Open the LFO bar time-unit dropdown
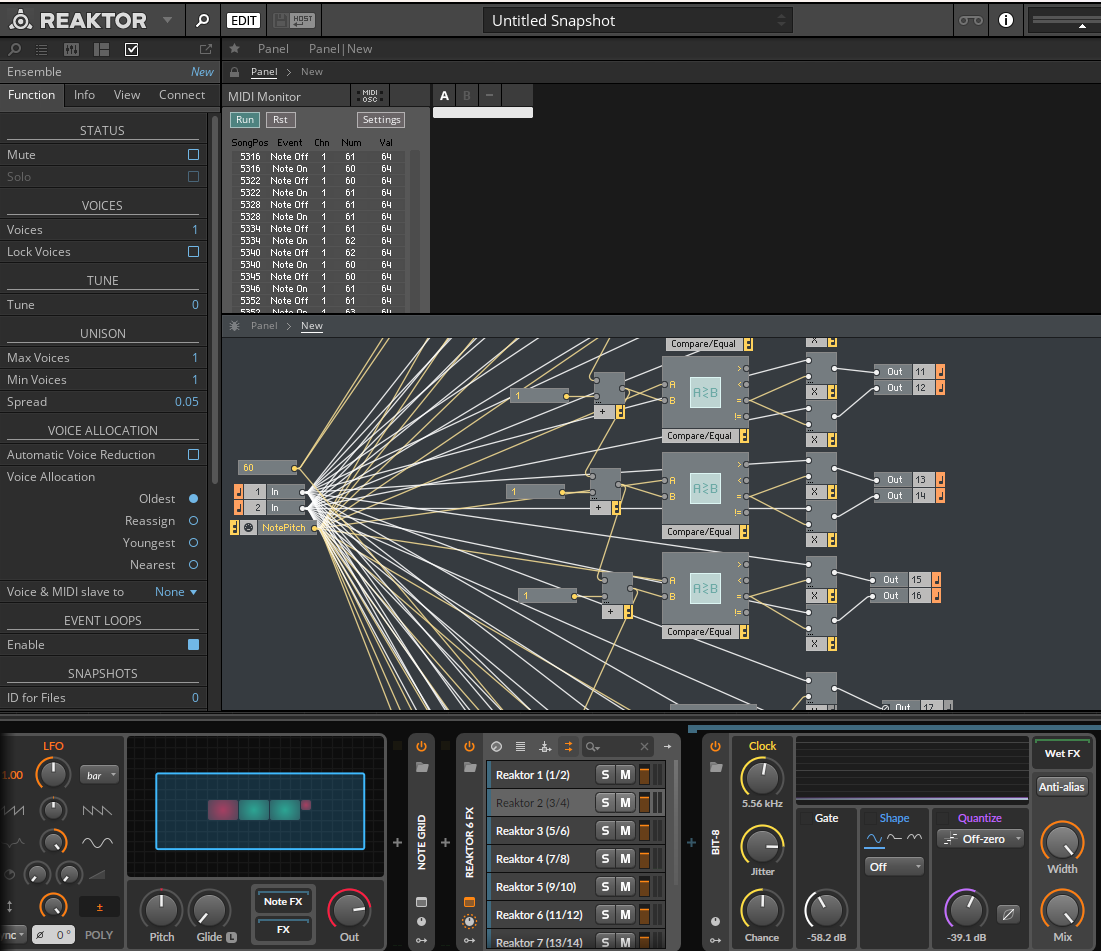The width and height of the screenshot is (1101, 951). click(100, 775)
